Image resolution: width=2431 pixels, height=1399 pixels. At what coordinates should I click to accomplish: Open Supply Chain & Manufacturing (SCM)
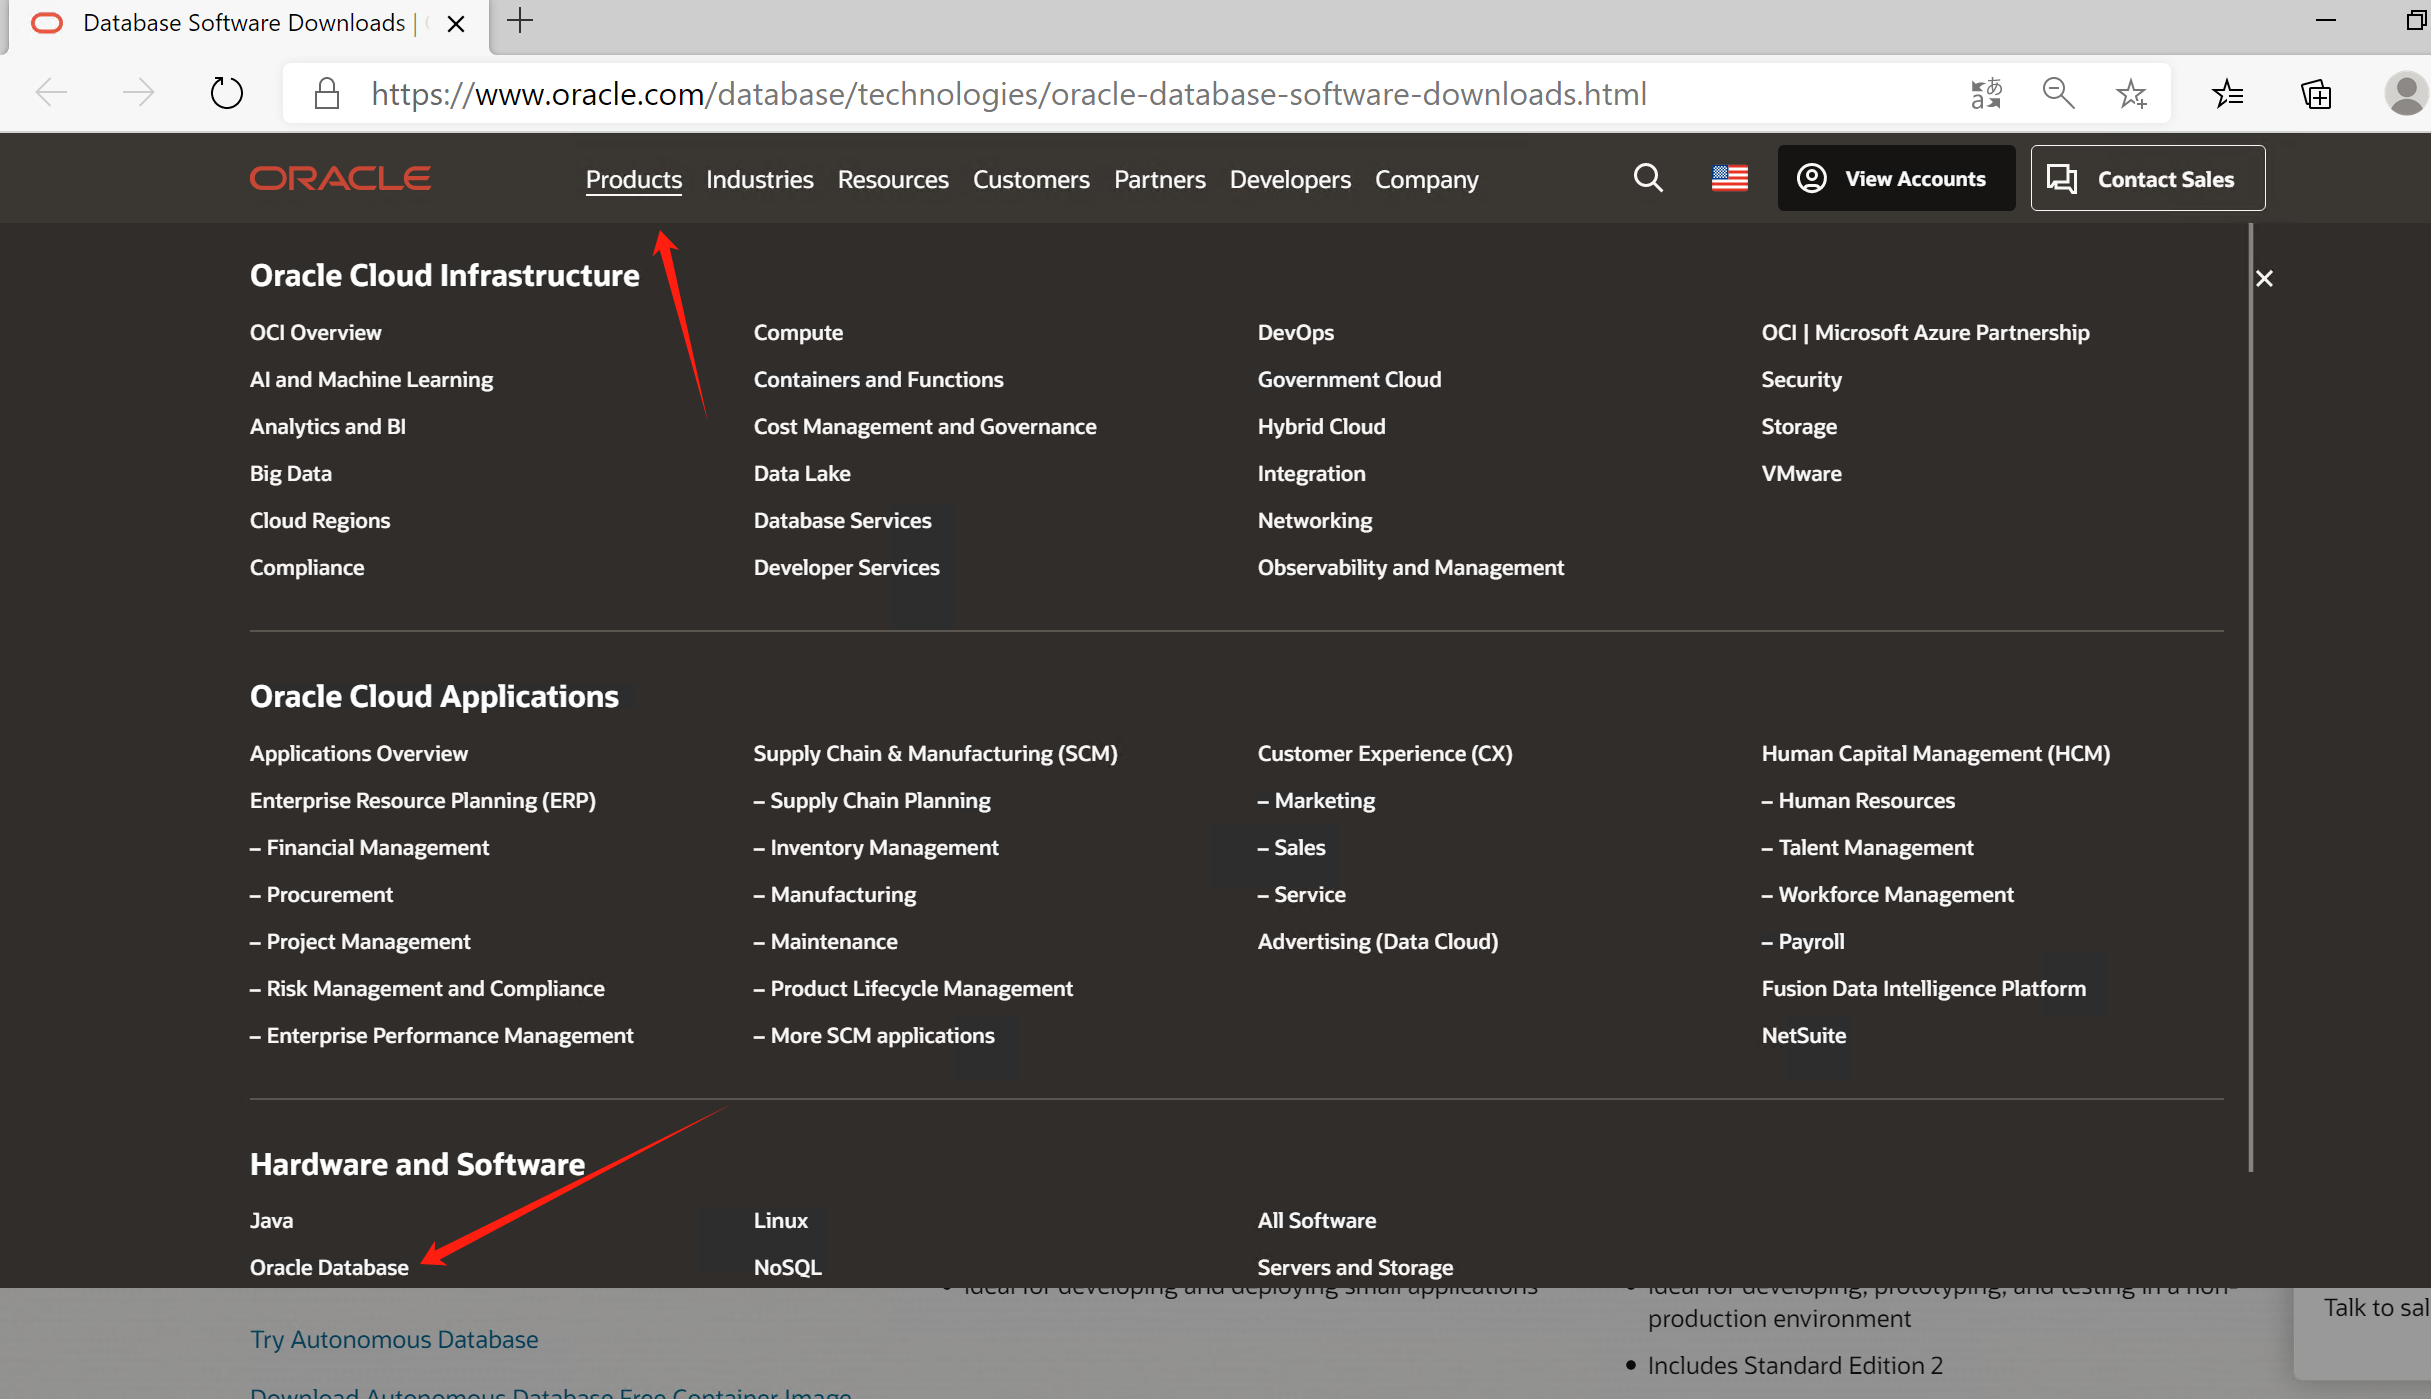935,753
